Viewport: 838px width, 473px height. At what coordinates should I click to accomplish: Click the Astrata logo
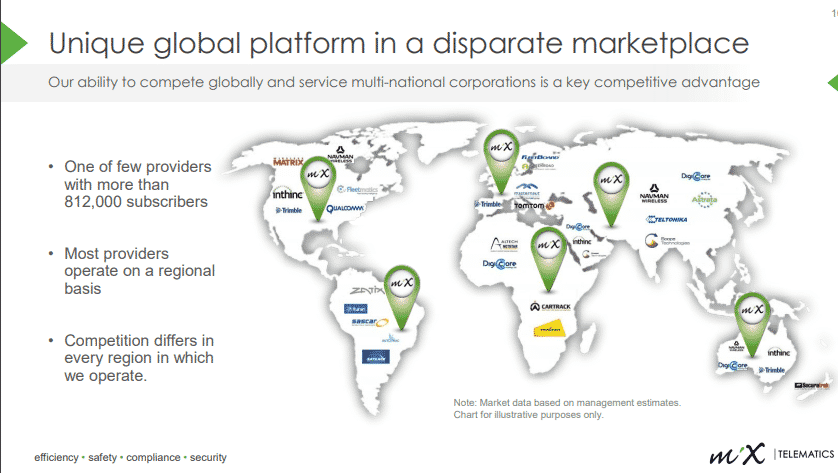coord(704,199)
